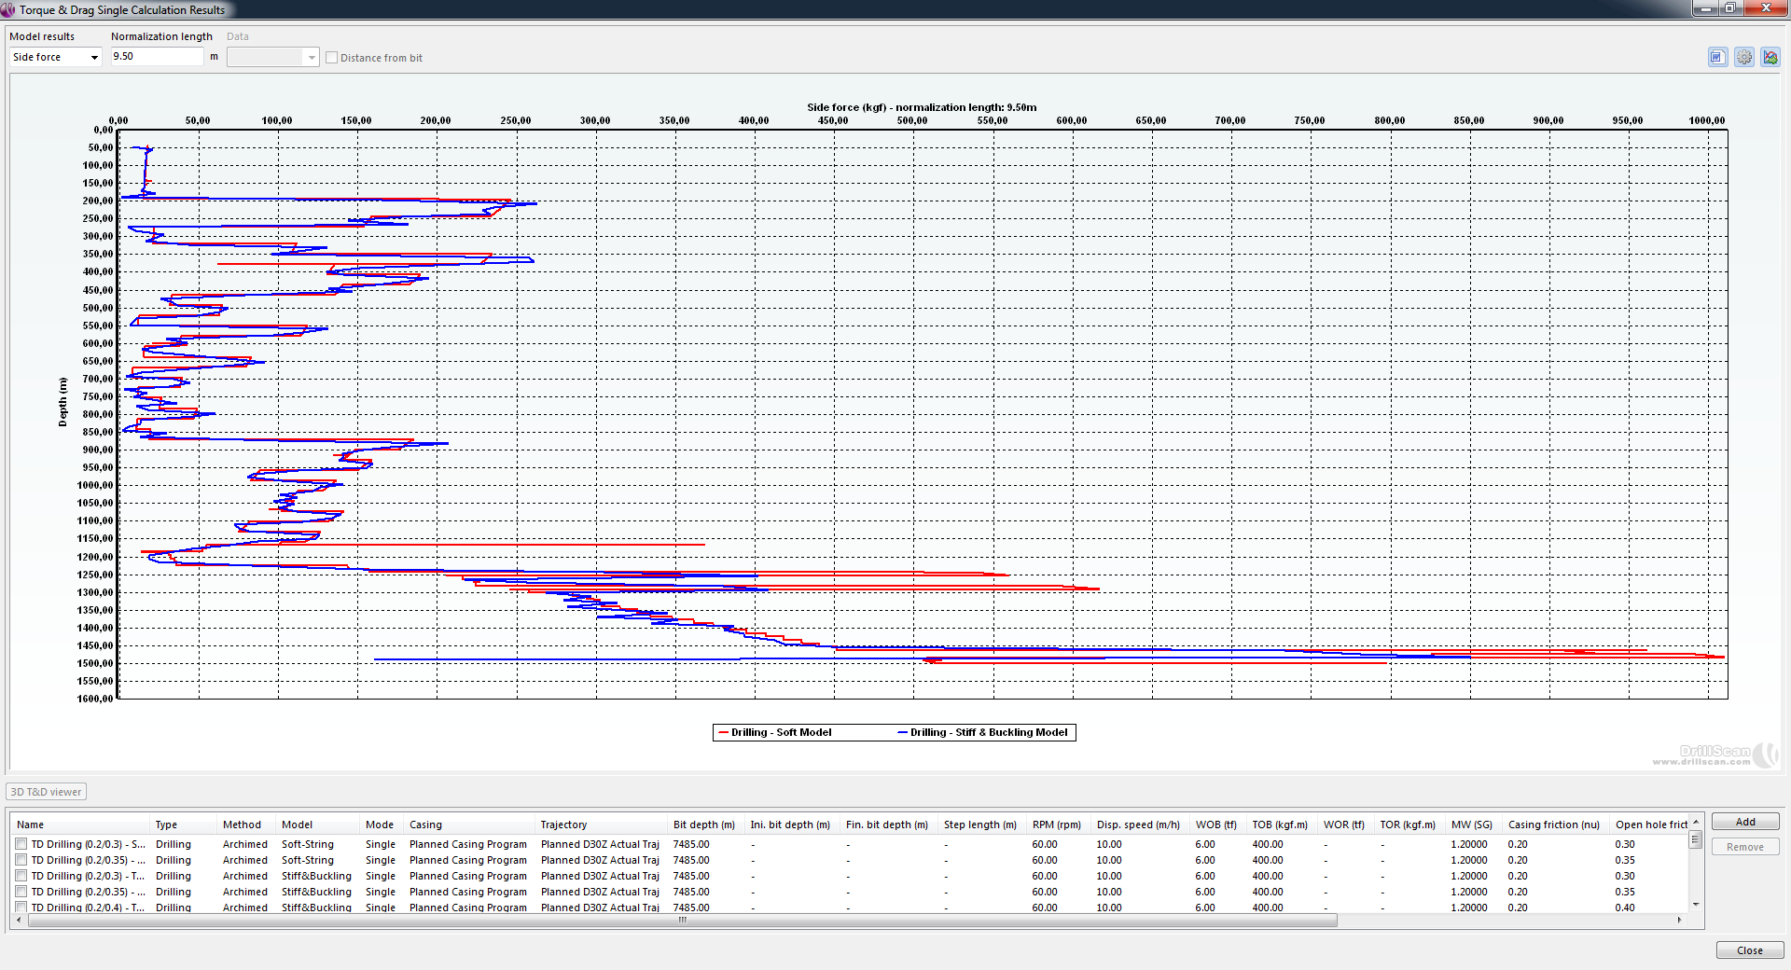Click the Trajectory column header

pyautogui.click(x=563, y=825)
